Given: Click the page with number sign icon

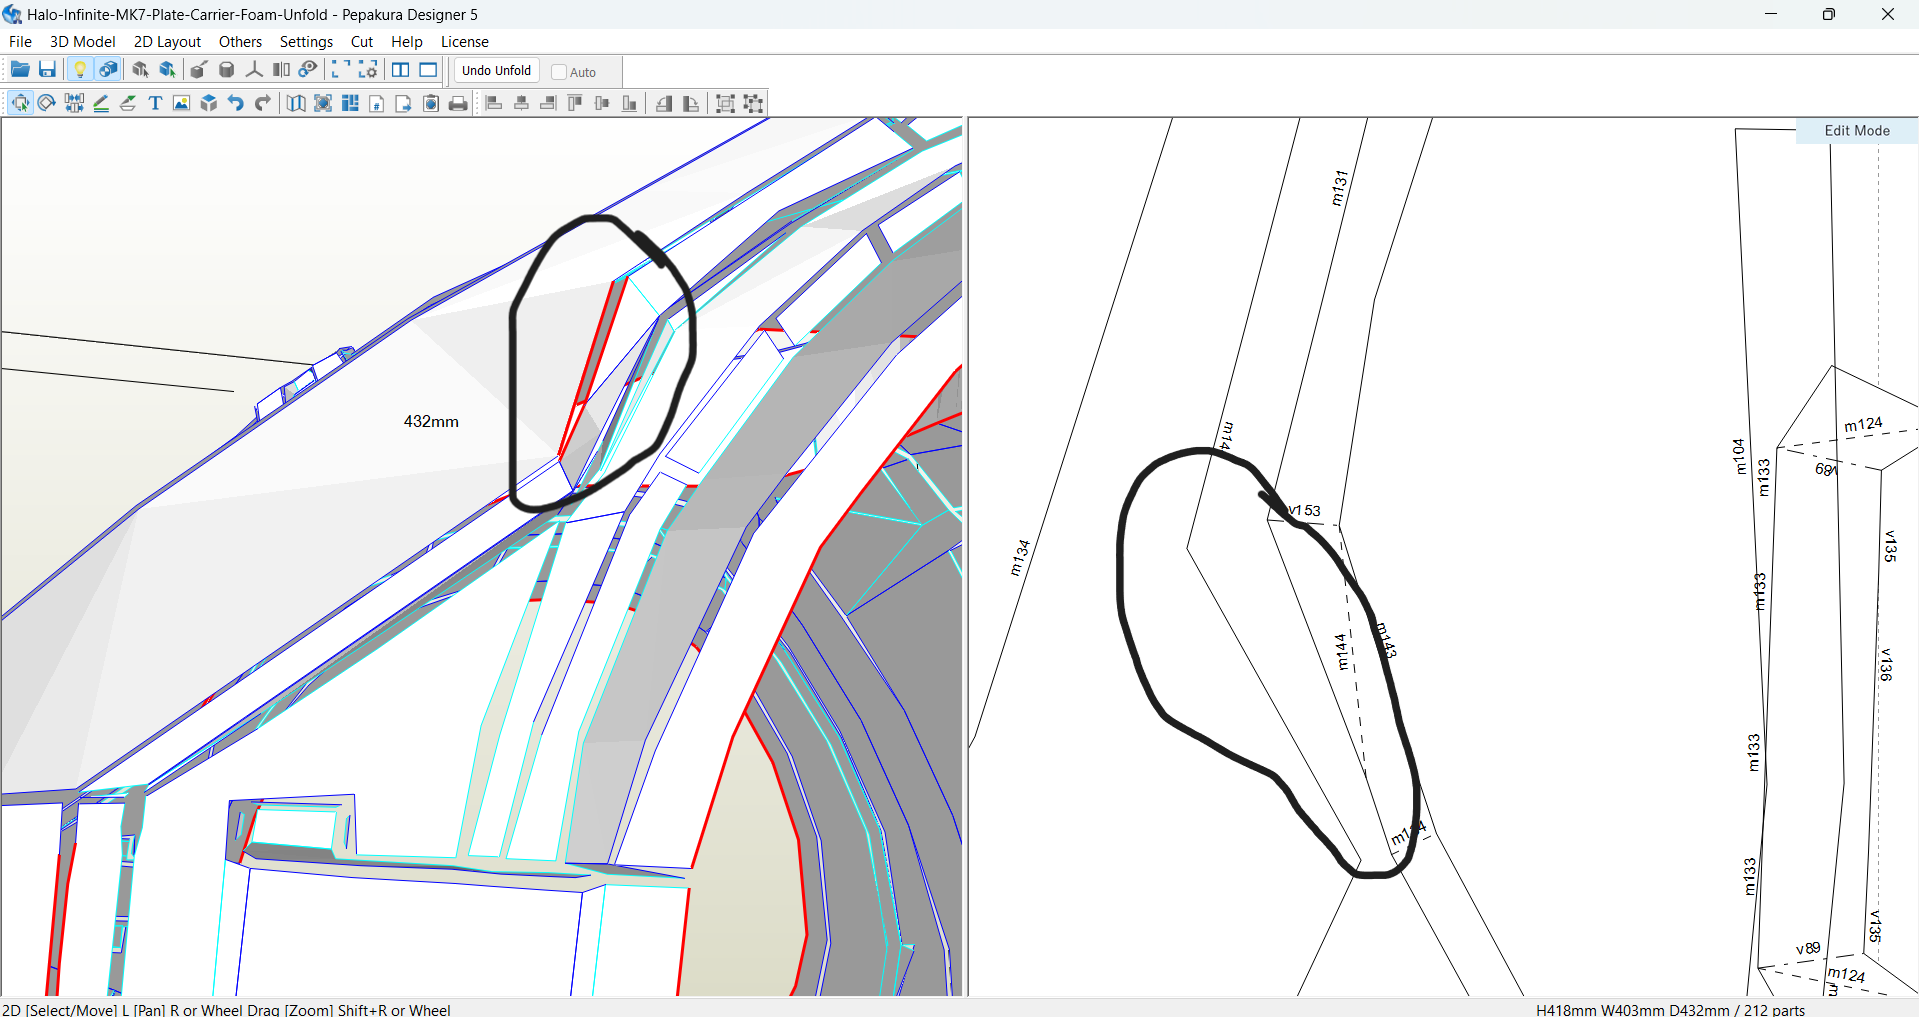Looking at the screenshot, I should [x=377, y=103].
